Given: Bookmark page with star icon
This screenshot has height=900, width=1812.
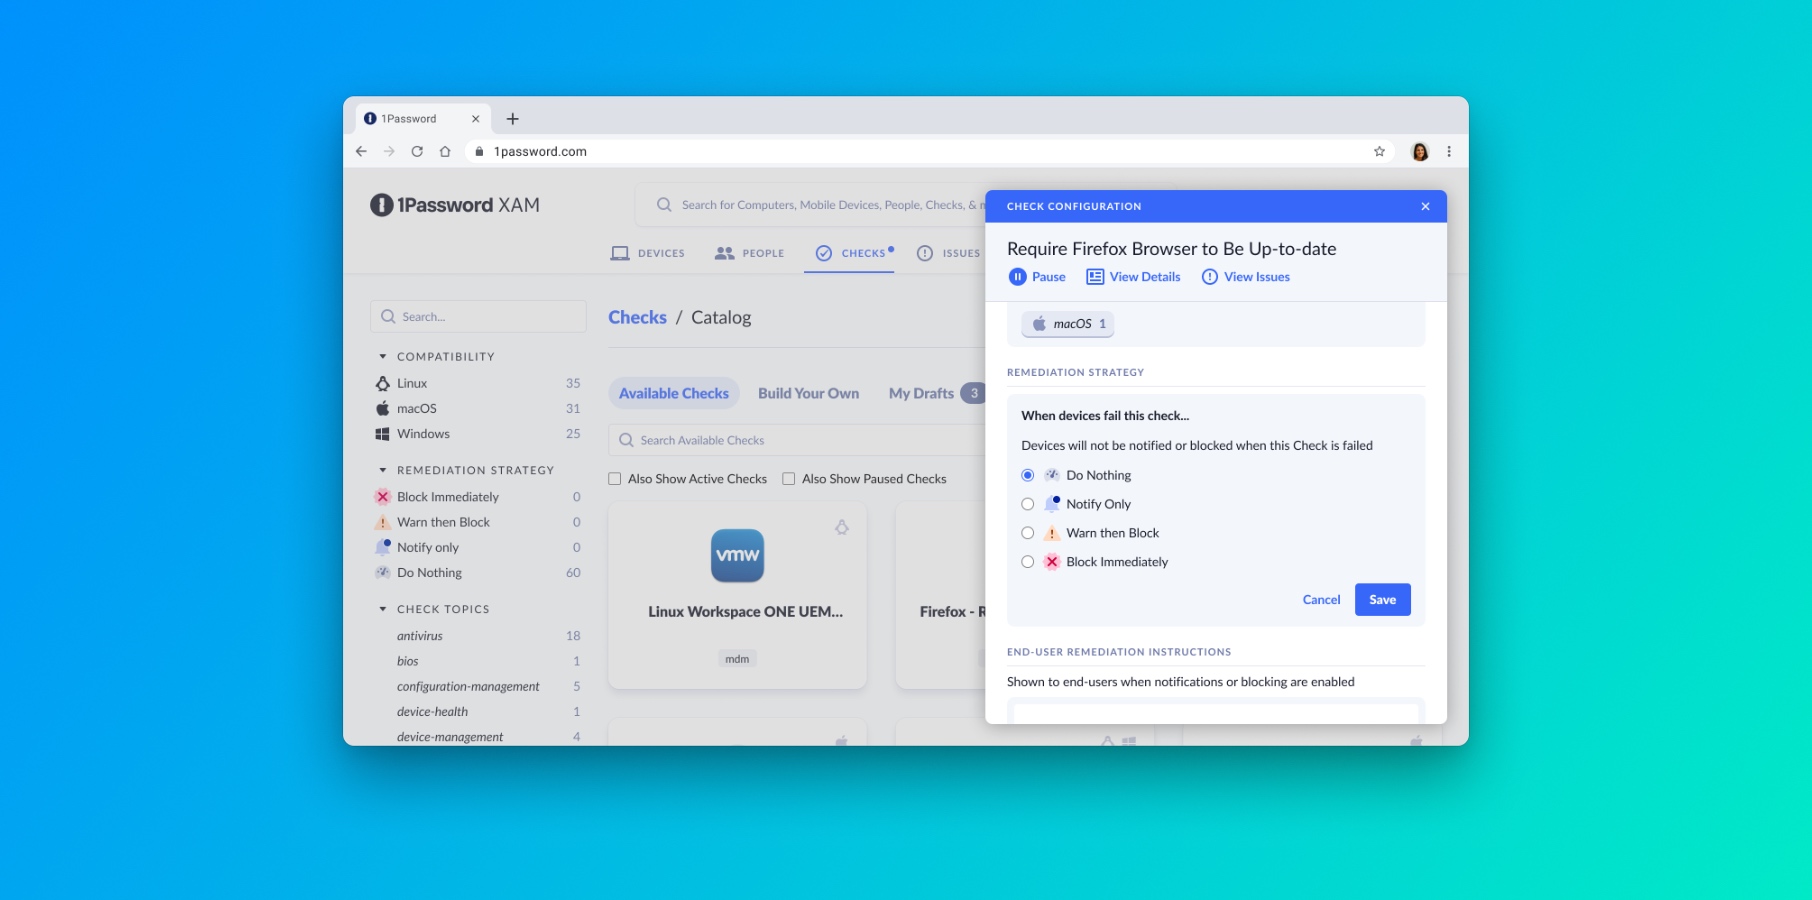Looking at the screenshot, I should click(x=1379, y=152).
